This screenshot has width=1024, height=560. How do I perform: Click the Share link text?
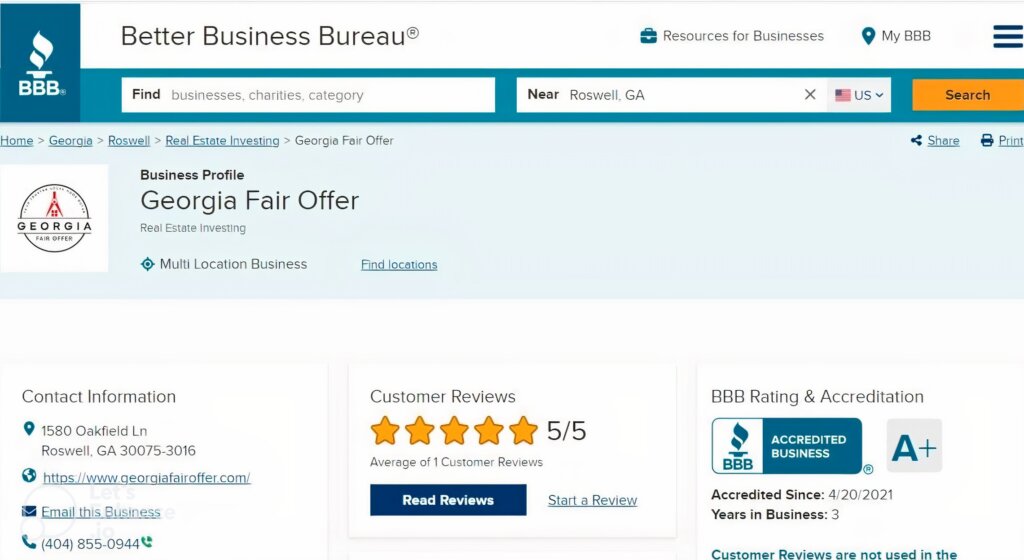pos(944,140)
